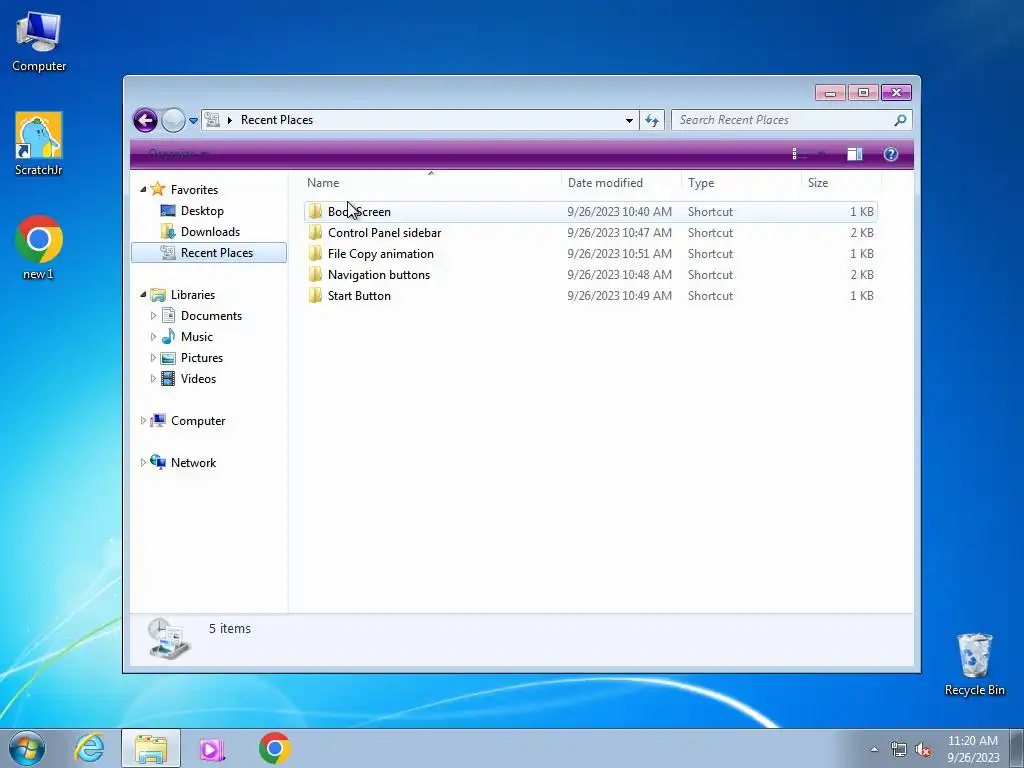The image size is (1024, 768).
Task: Click the Computer desktop icon
Action: 39,42
